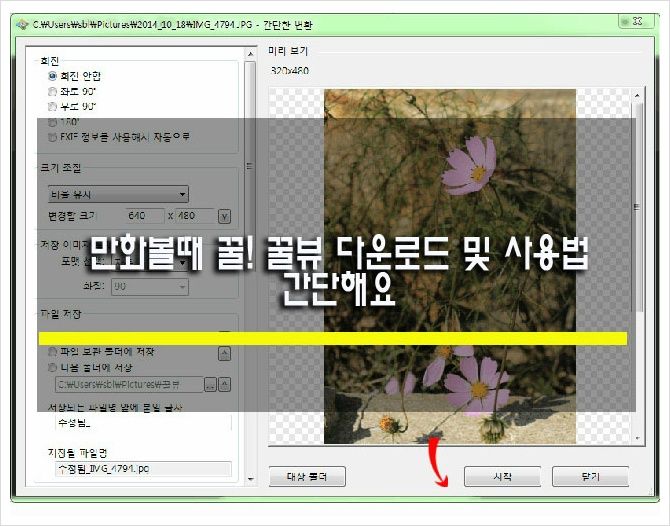Click the preview pane scrollbar down arrow
This screenshot has height=526, width=670.
point(637,438)
